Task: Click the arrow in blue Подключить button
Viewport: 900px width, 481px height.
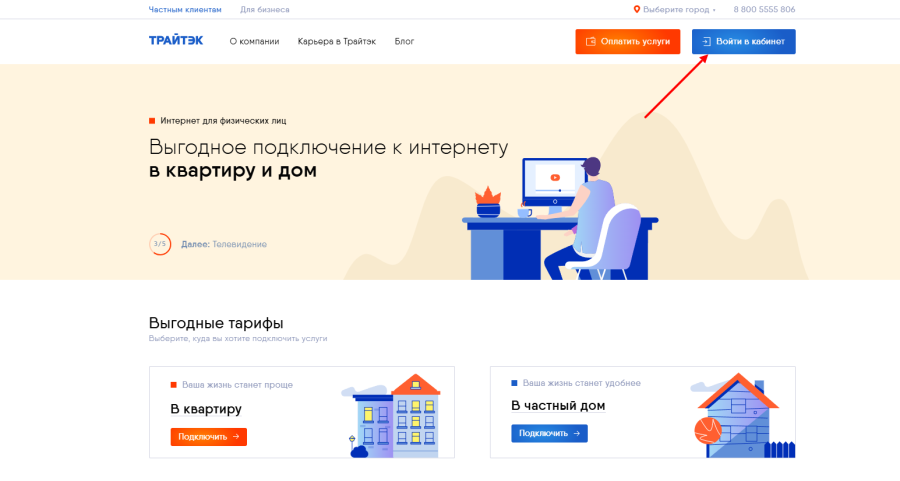Action: (577, 433)
